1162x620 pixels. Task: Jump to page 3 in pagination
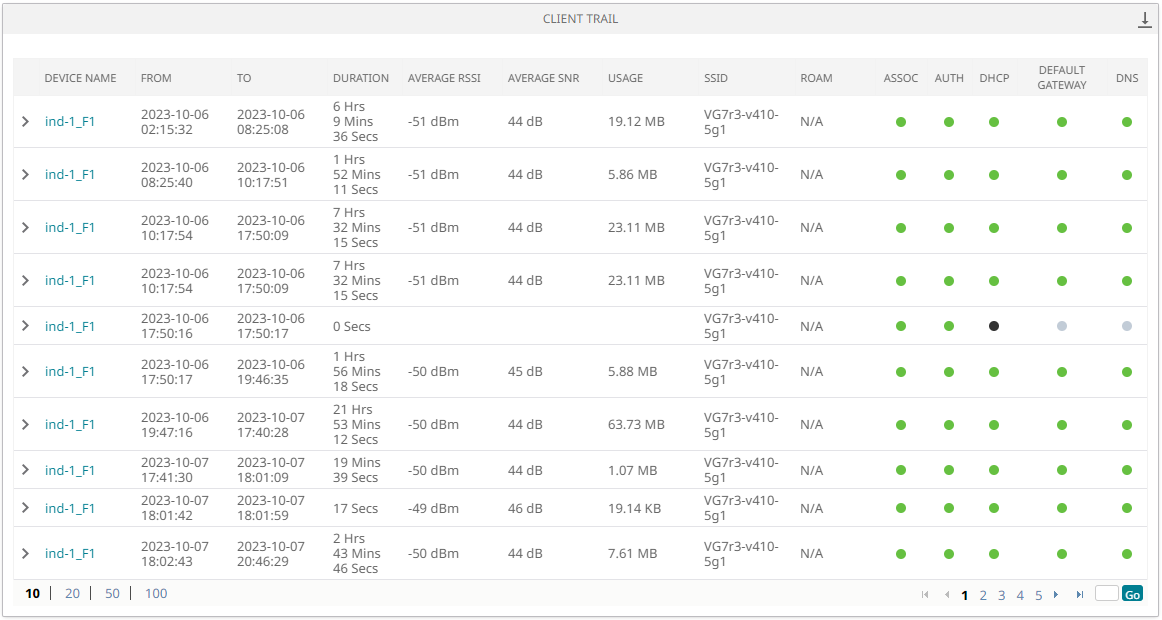click(1001, 594)
